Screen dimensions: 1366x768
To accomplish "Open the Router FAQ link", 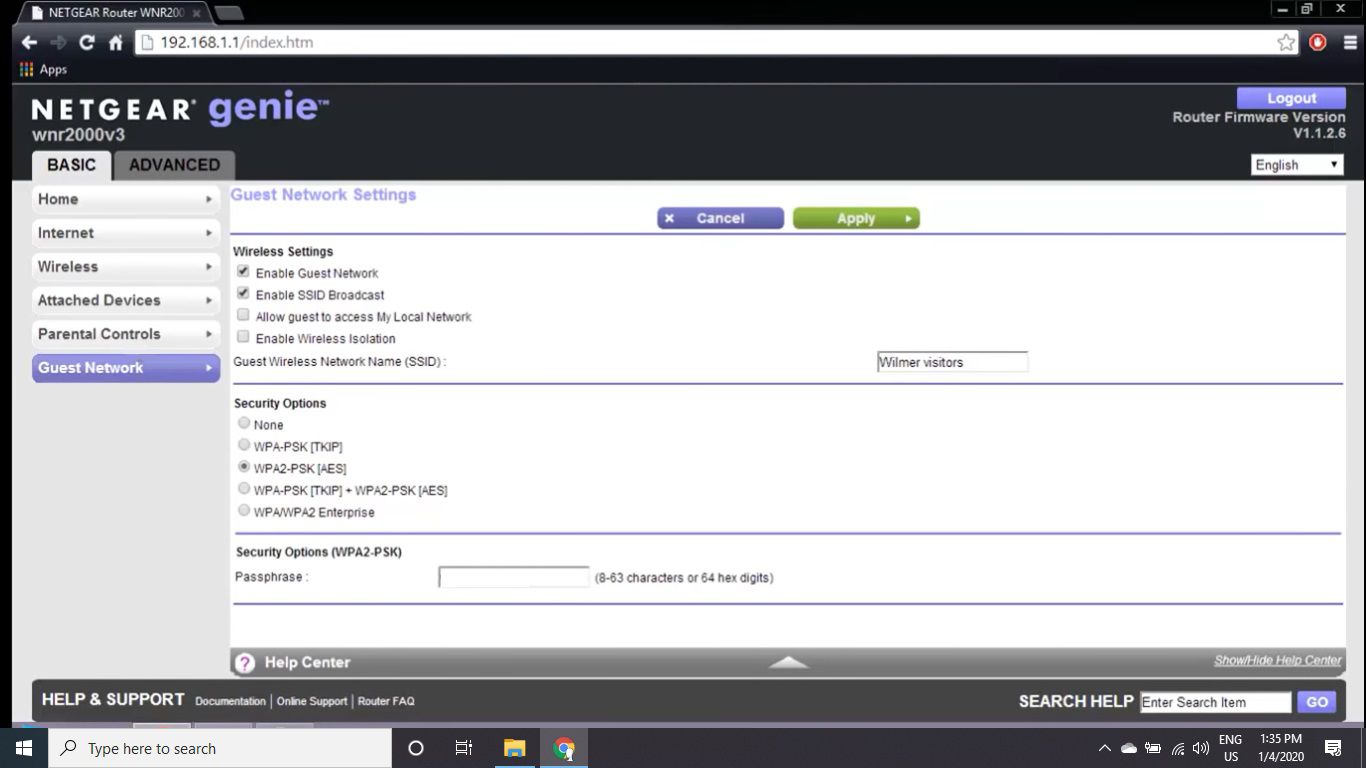I will pyautogui.click(x=386, y=701).
